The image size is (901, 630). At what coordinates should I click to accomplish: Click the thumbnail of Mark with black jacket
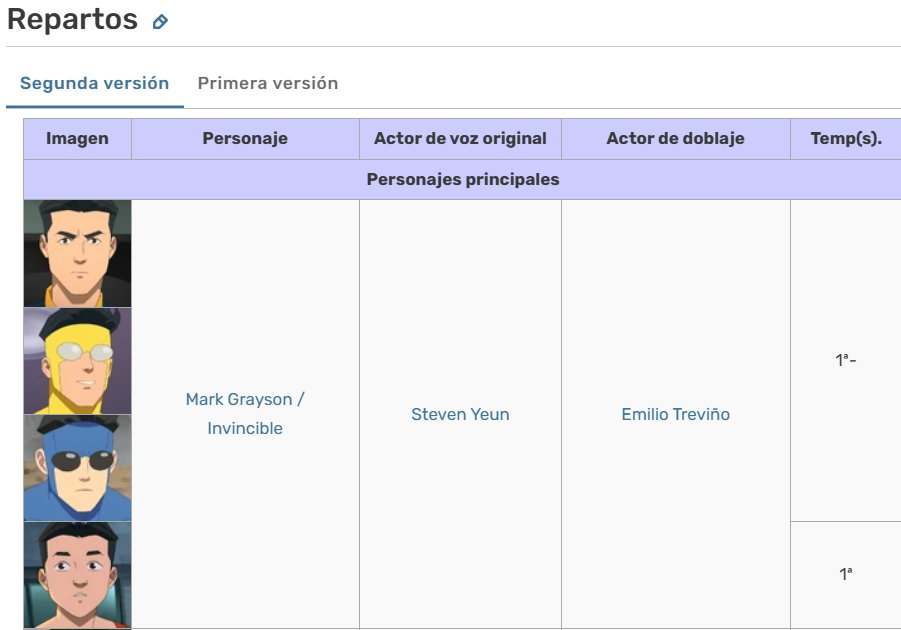pos(78,253)
